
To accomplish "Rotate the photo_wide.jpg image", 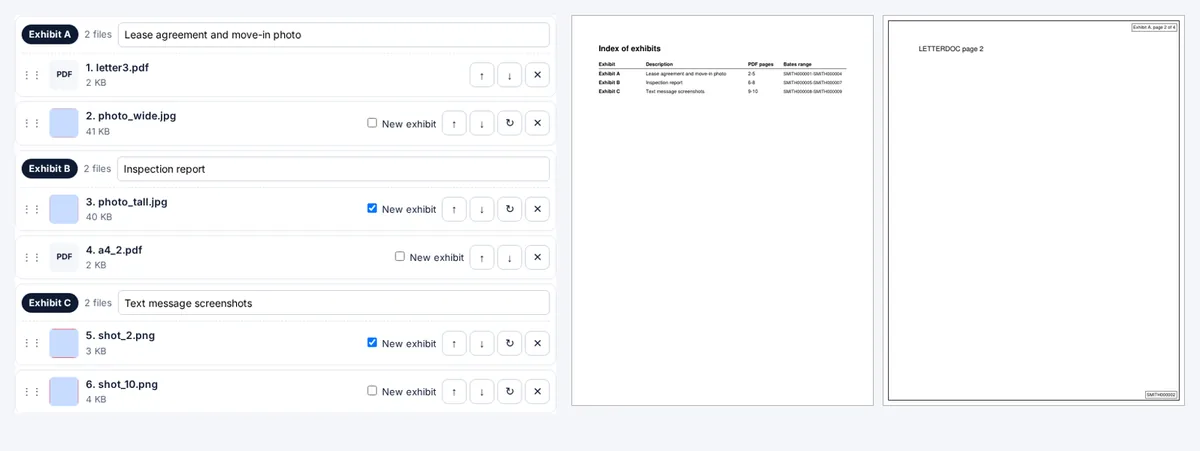I will tap(510, 124).
